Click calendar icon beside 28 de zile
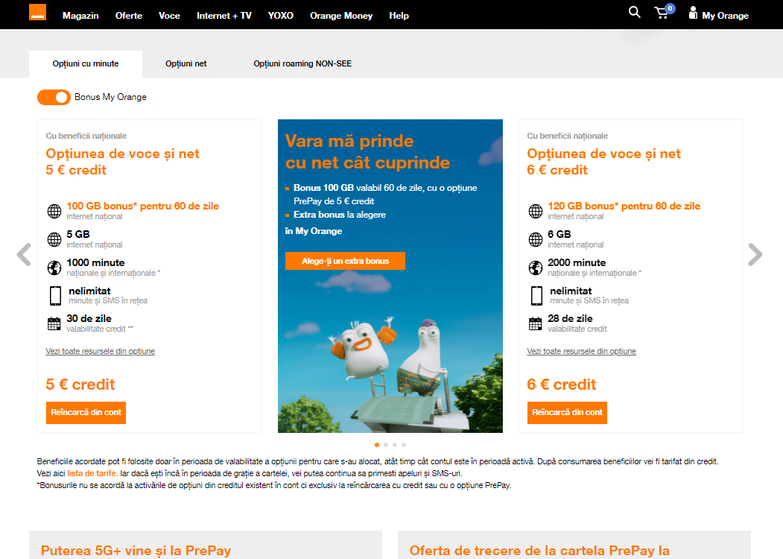The height and width of the screenshot is (559, 783). pos(536,323)
